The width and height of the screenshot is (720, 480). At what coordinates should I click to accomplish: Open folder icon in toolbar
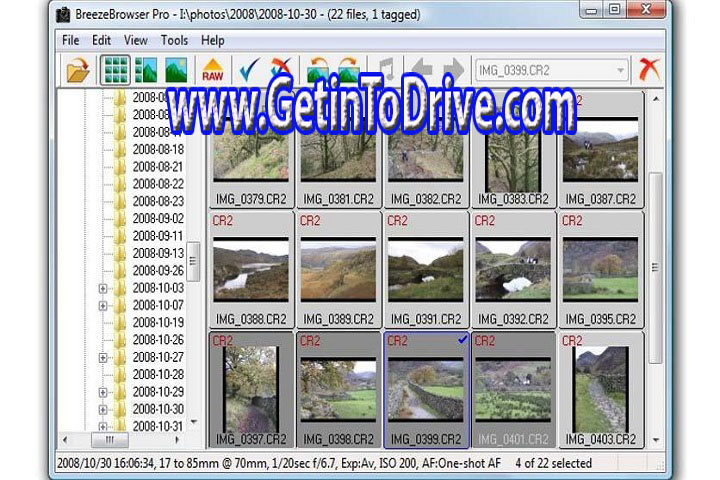pyautogui.click(x=78, y=70)
